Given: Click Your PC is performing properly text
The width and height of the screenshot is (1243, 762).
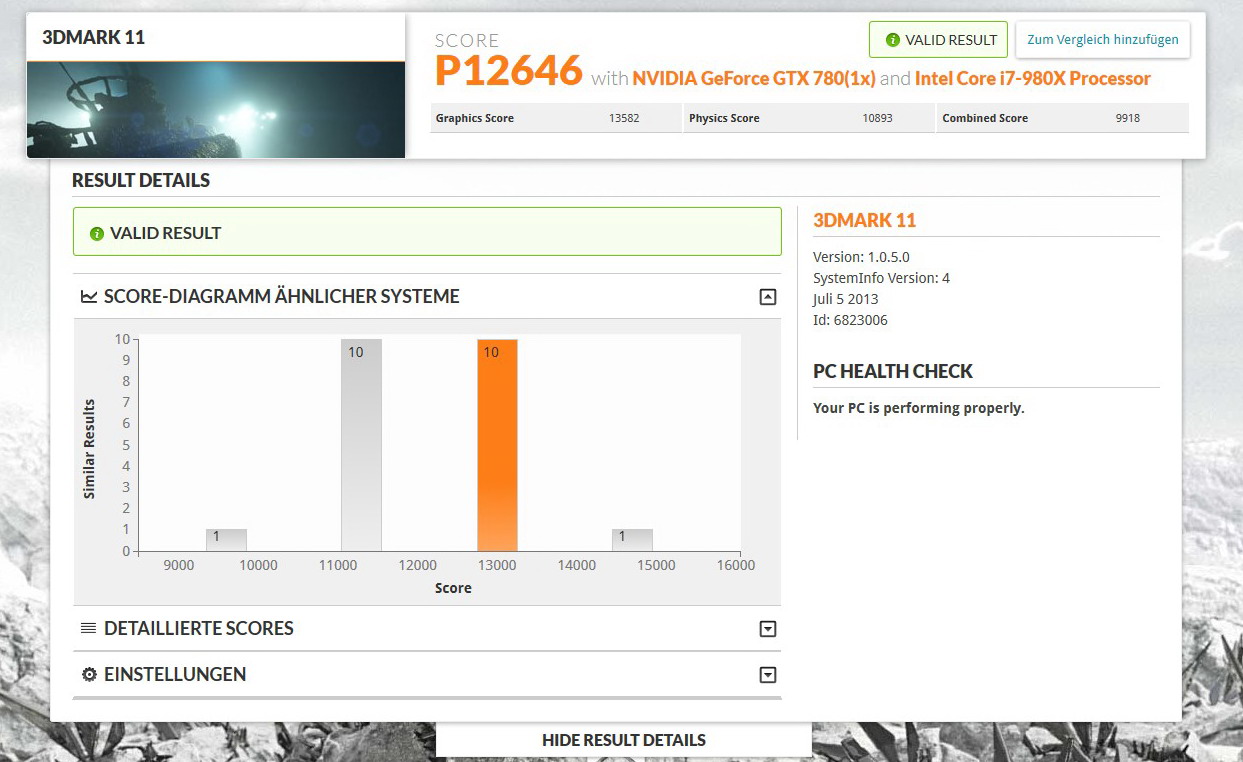Looking at the screenshot, I should coord(919,408).
